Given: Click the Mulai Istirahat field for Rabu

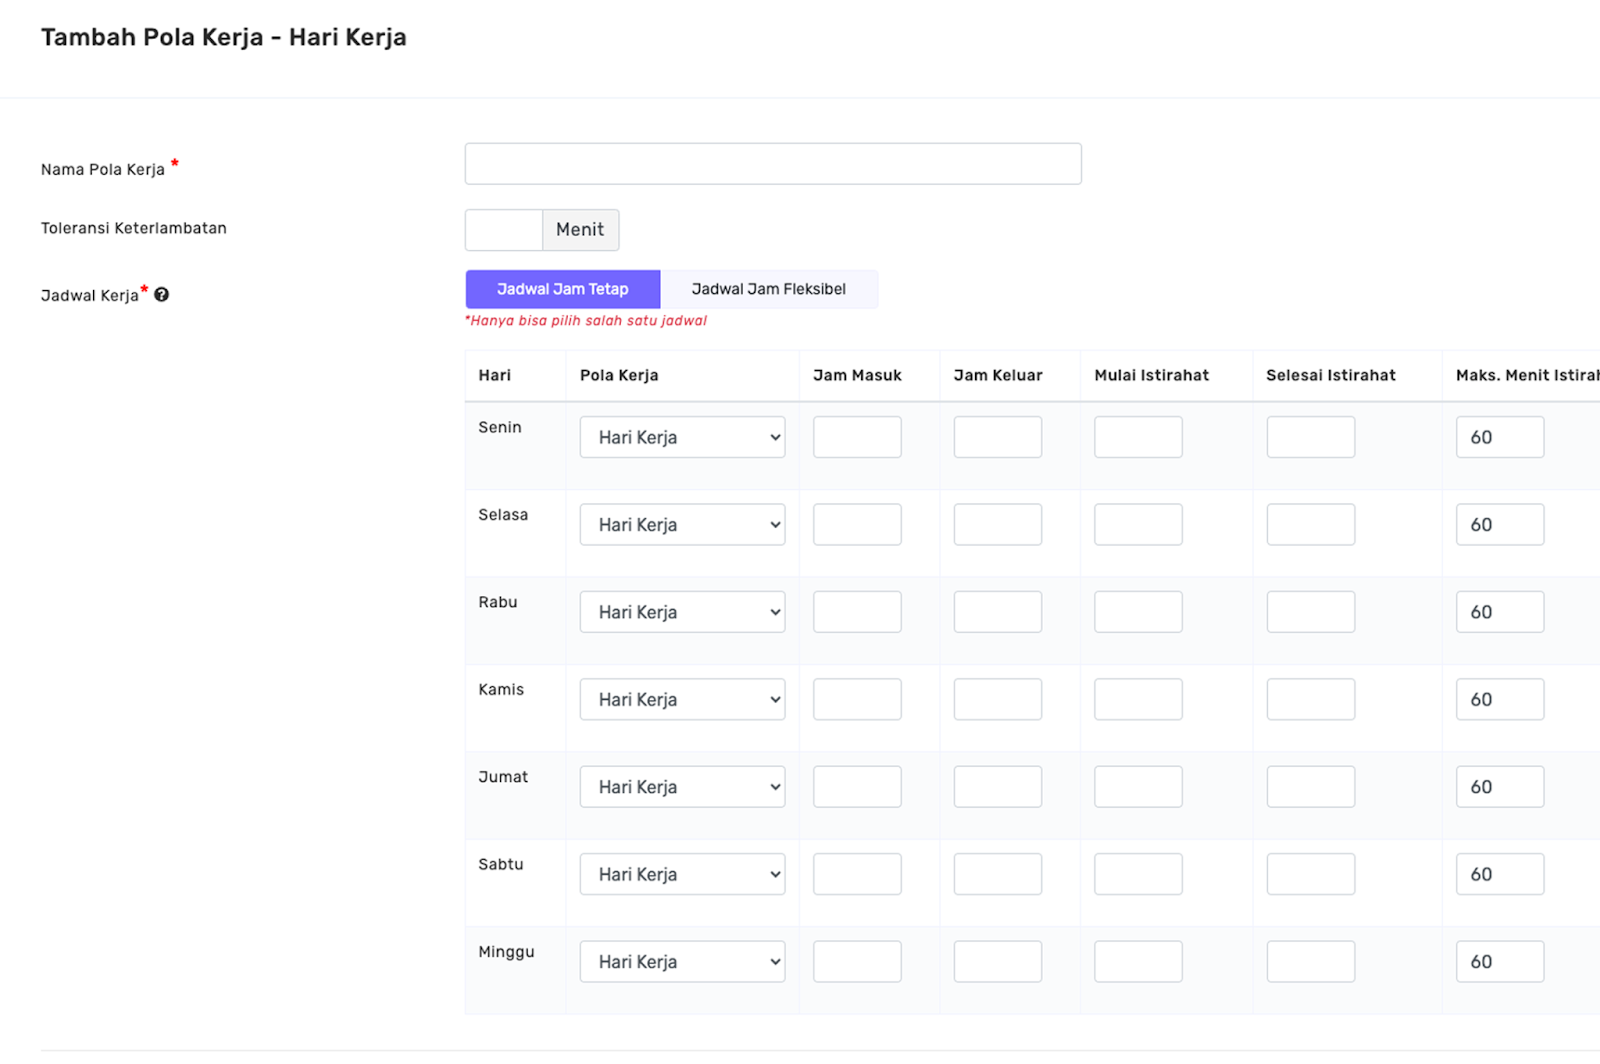Looking at the screenshot, I should coord(1138,611).
